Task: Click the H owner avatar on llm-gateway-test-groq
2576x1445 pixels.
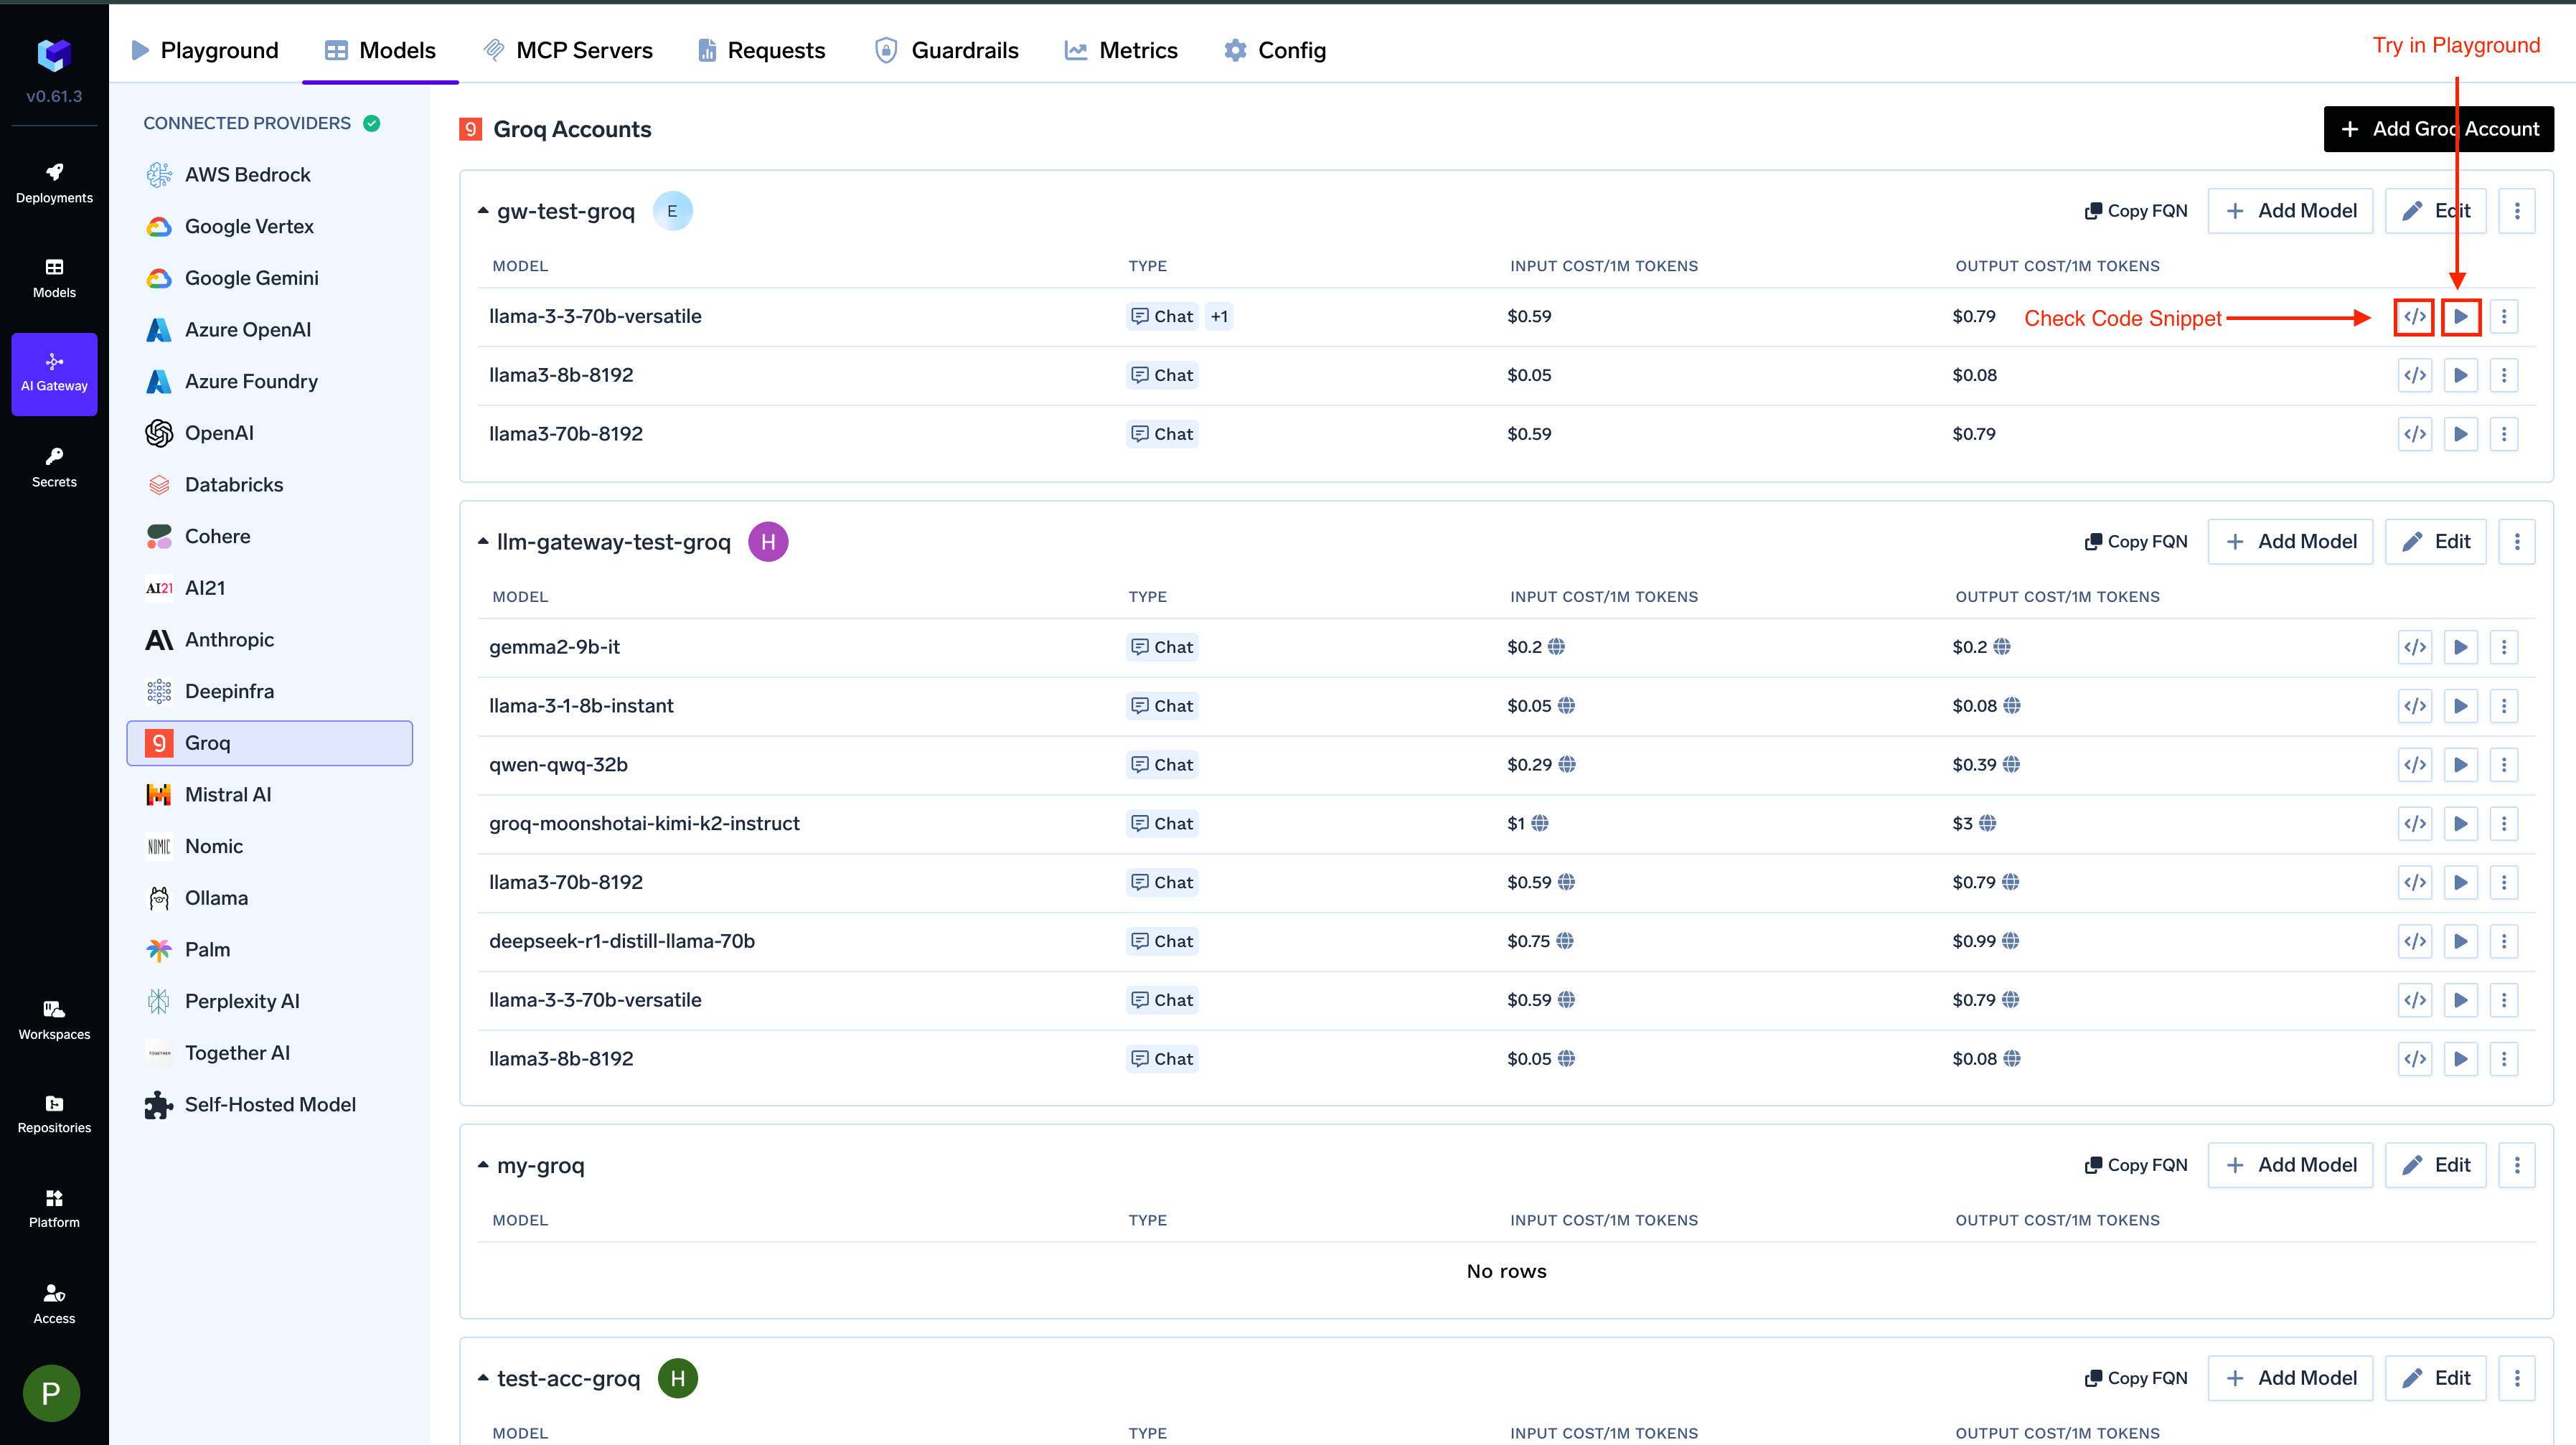Action: (x=768, y=542)
